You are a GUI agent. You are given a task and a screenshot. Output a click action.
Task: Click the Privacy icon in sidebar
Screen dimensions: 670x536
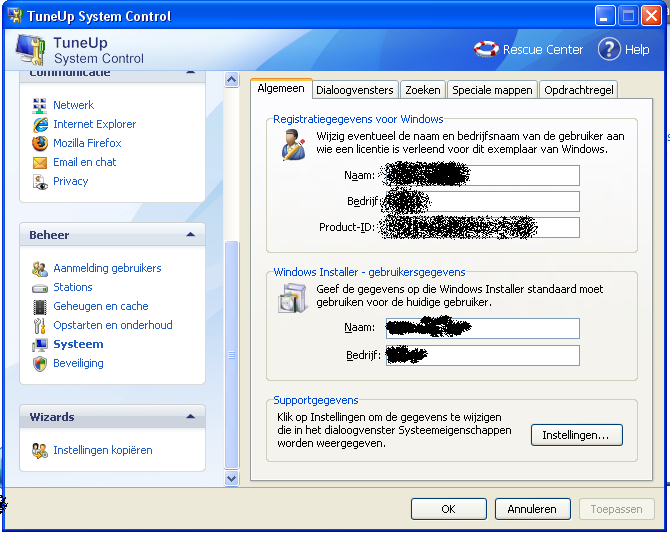(x=40, y=182)
